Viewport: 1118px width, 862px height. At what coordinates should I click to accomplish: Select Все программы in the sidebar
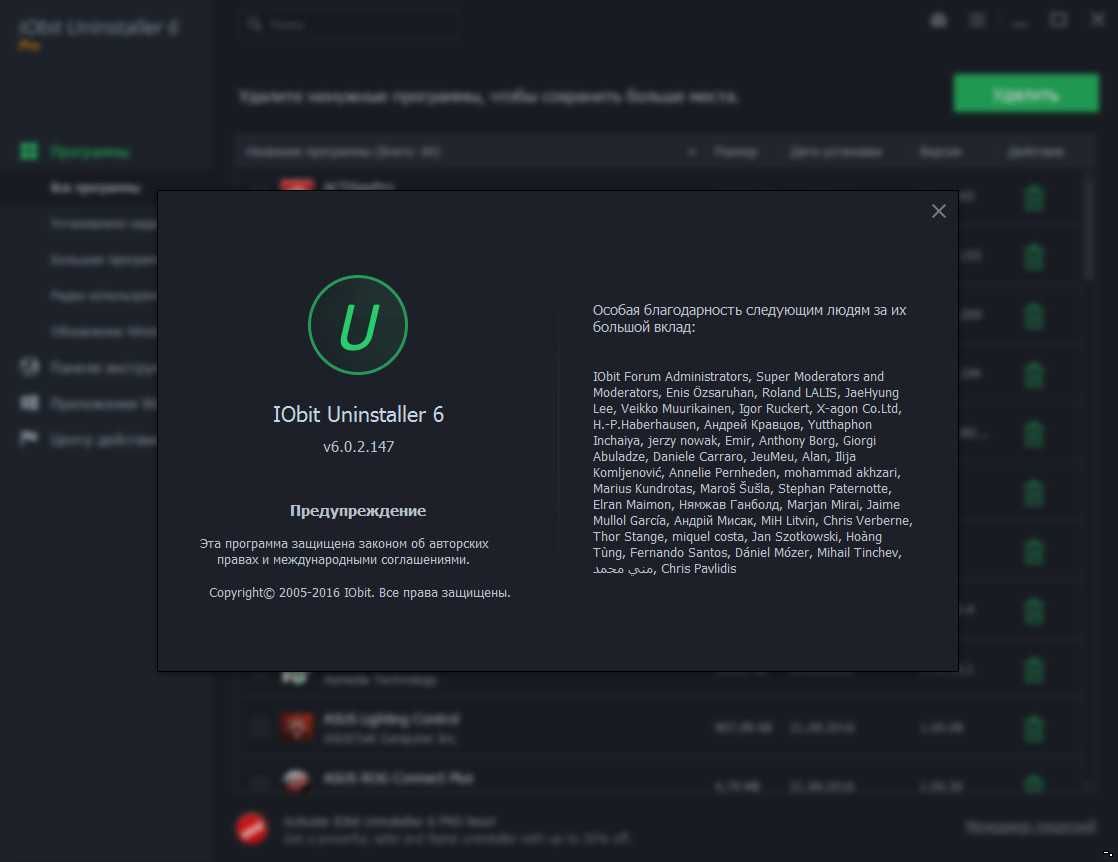(x=96, y=188)
